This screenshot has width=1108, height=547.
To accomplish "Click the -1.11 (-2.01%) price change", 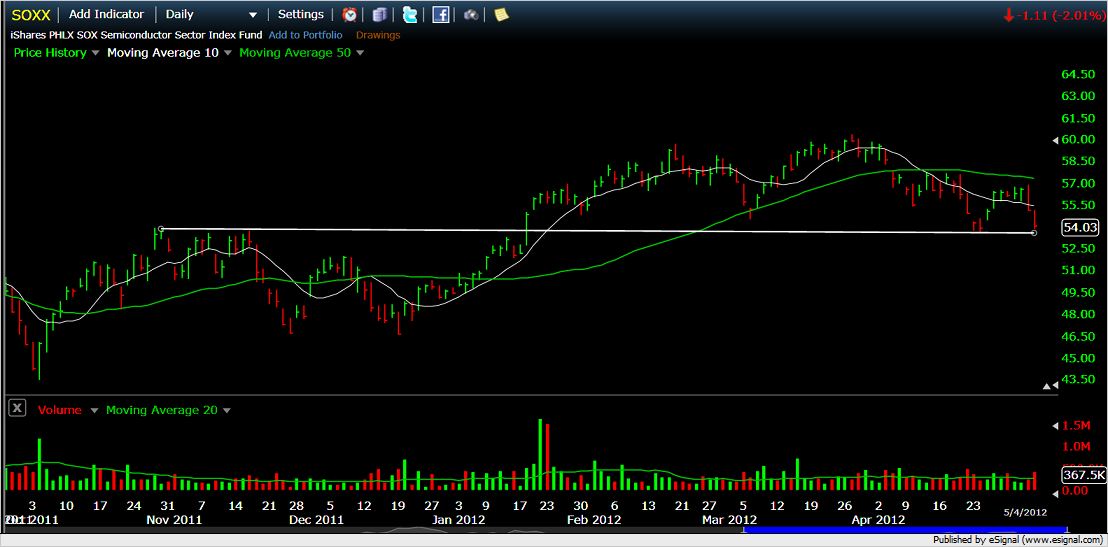I will point(1054,15).
